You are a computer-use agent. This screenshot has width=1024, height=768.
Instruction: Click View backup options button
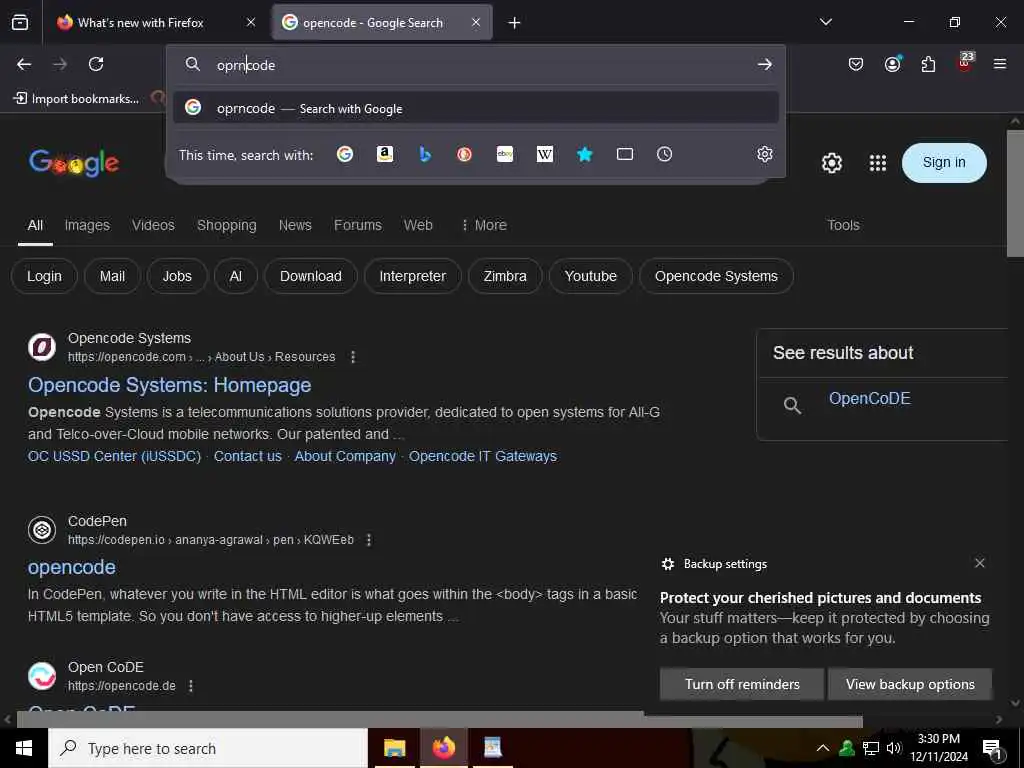point(910,684)
